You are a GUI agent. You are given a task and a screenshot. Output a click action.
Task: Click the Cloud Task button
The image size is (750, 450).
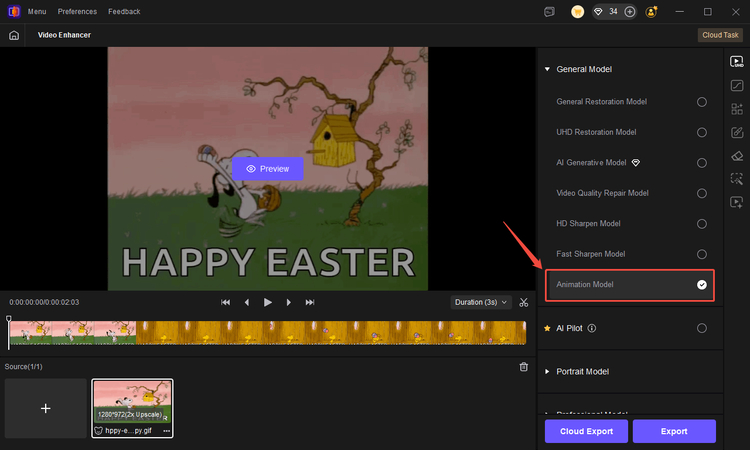point(720,35)
